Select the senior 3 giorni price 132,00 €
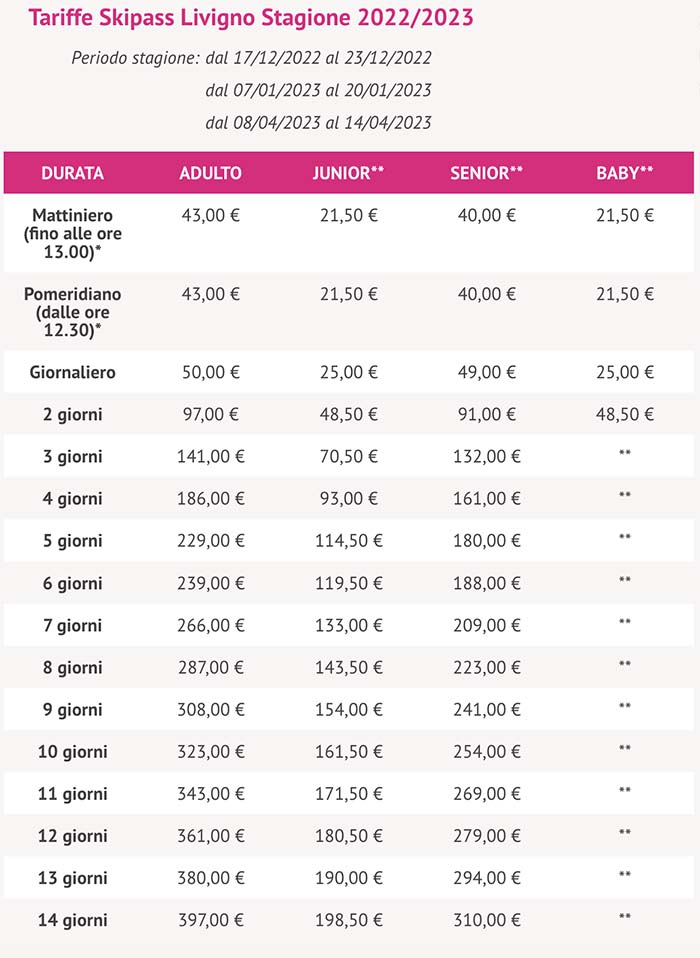Image resolution: width=700 pixels, height=958 pixels. click(486, 456)
